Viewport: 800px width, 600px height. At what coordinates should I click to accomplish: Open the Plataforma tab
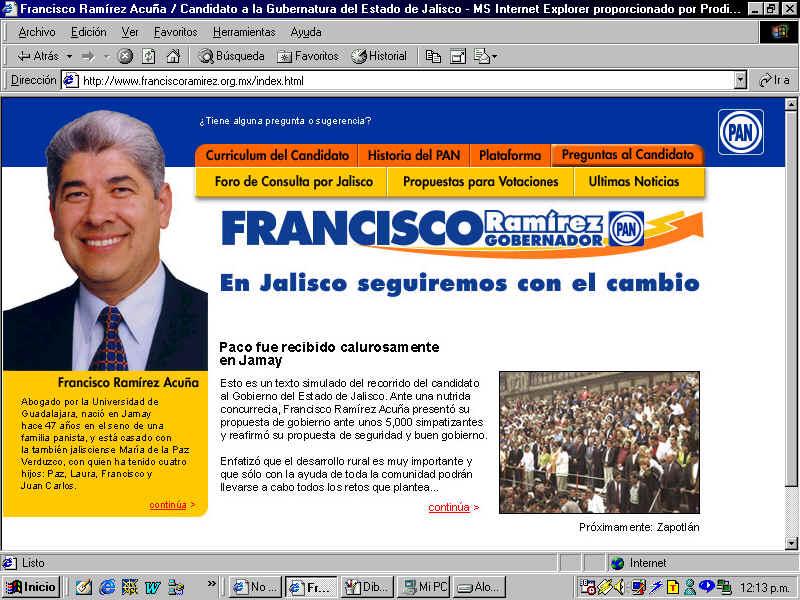coord(510,155)
